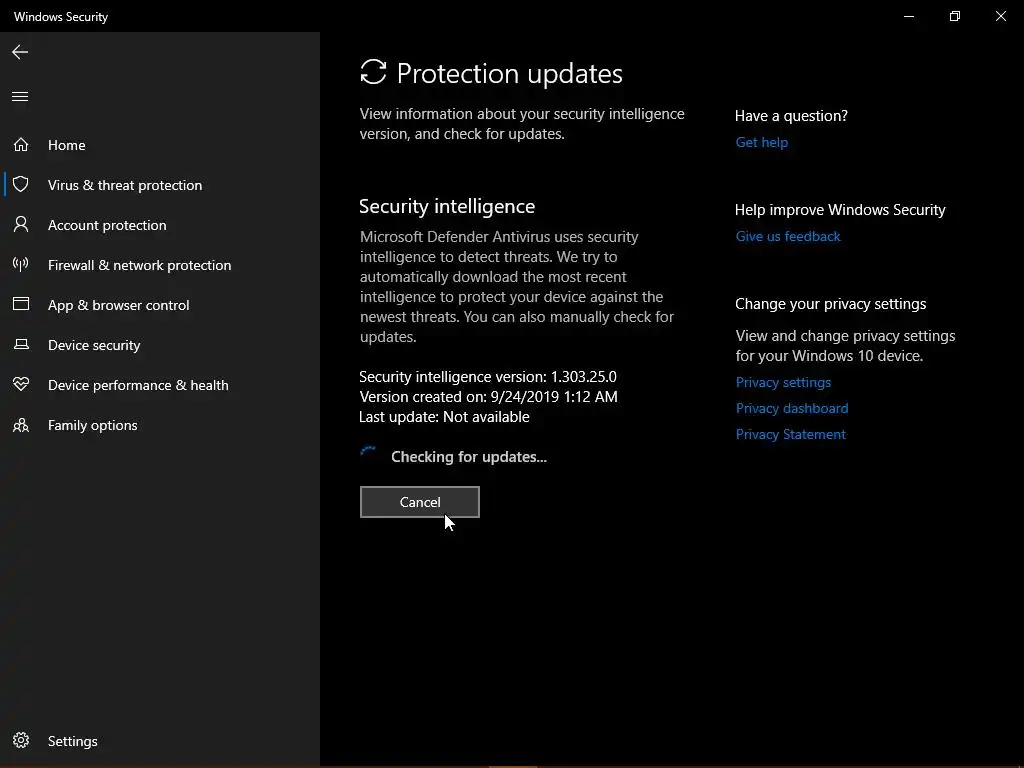Minimize the Windows Security window

coord(908,16)
